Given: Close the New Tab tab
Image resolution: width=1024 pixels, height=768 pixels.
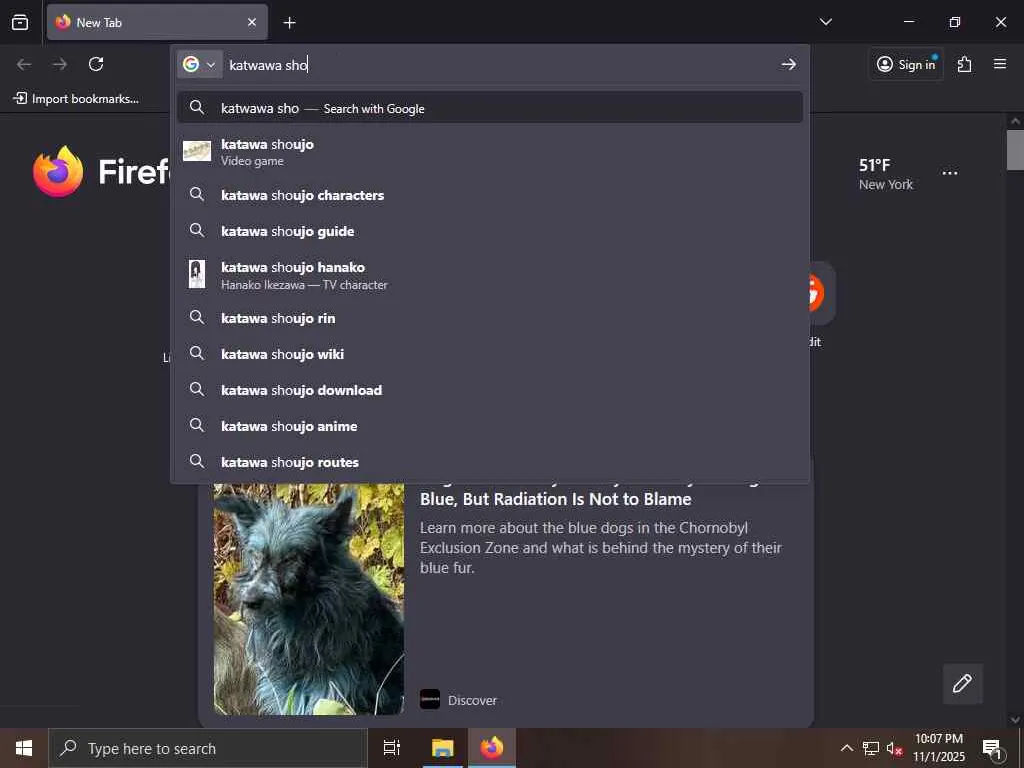Looking at the screenshot, I should [x=252, y=22].
